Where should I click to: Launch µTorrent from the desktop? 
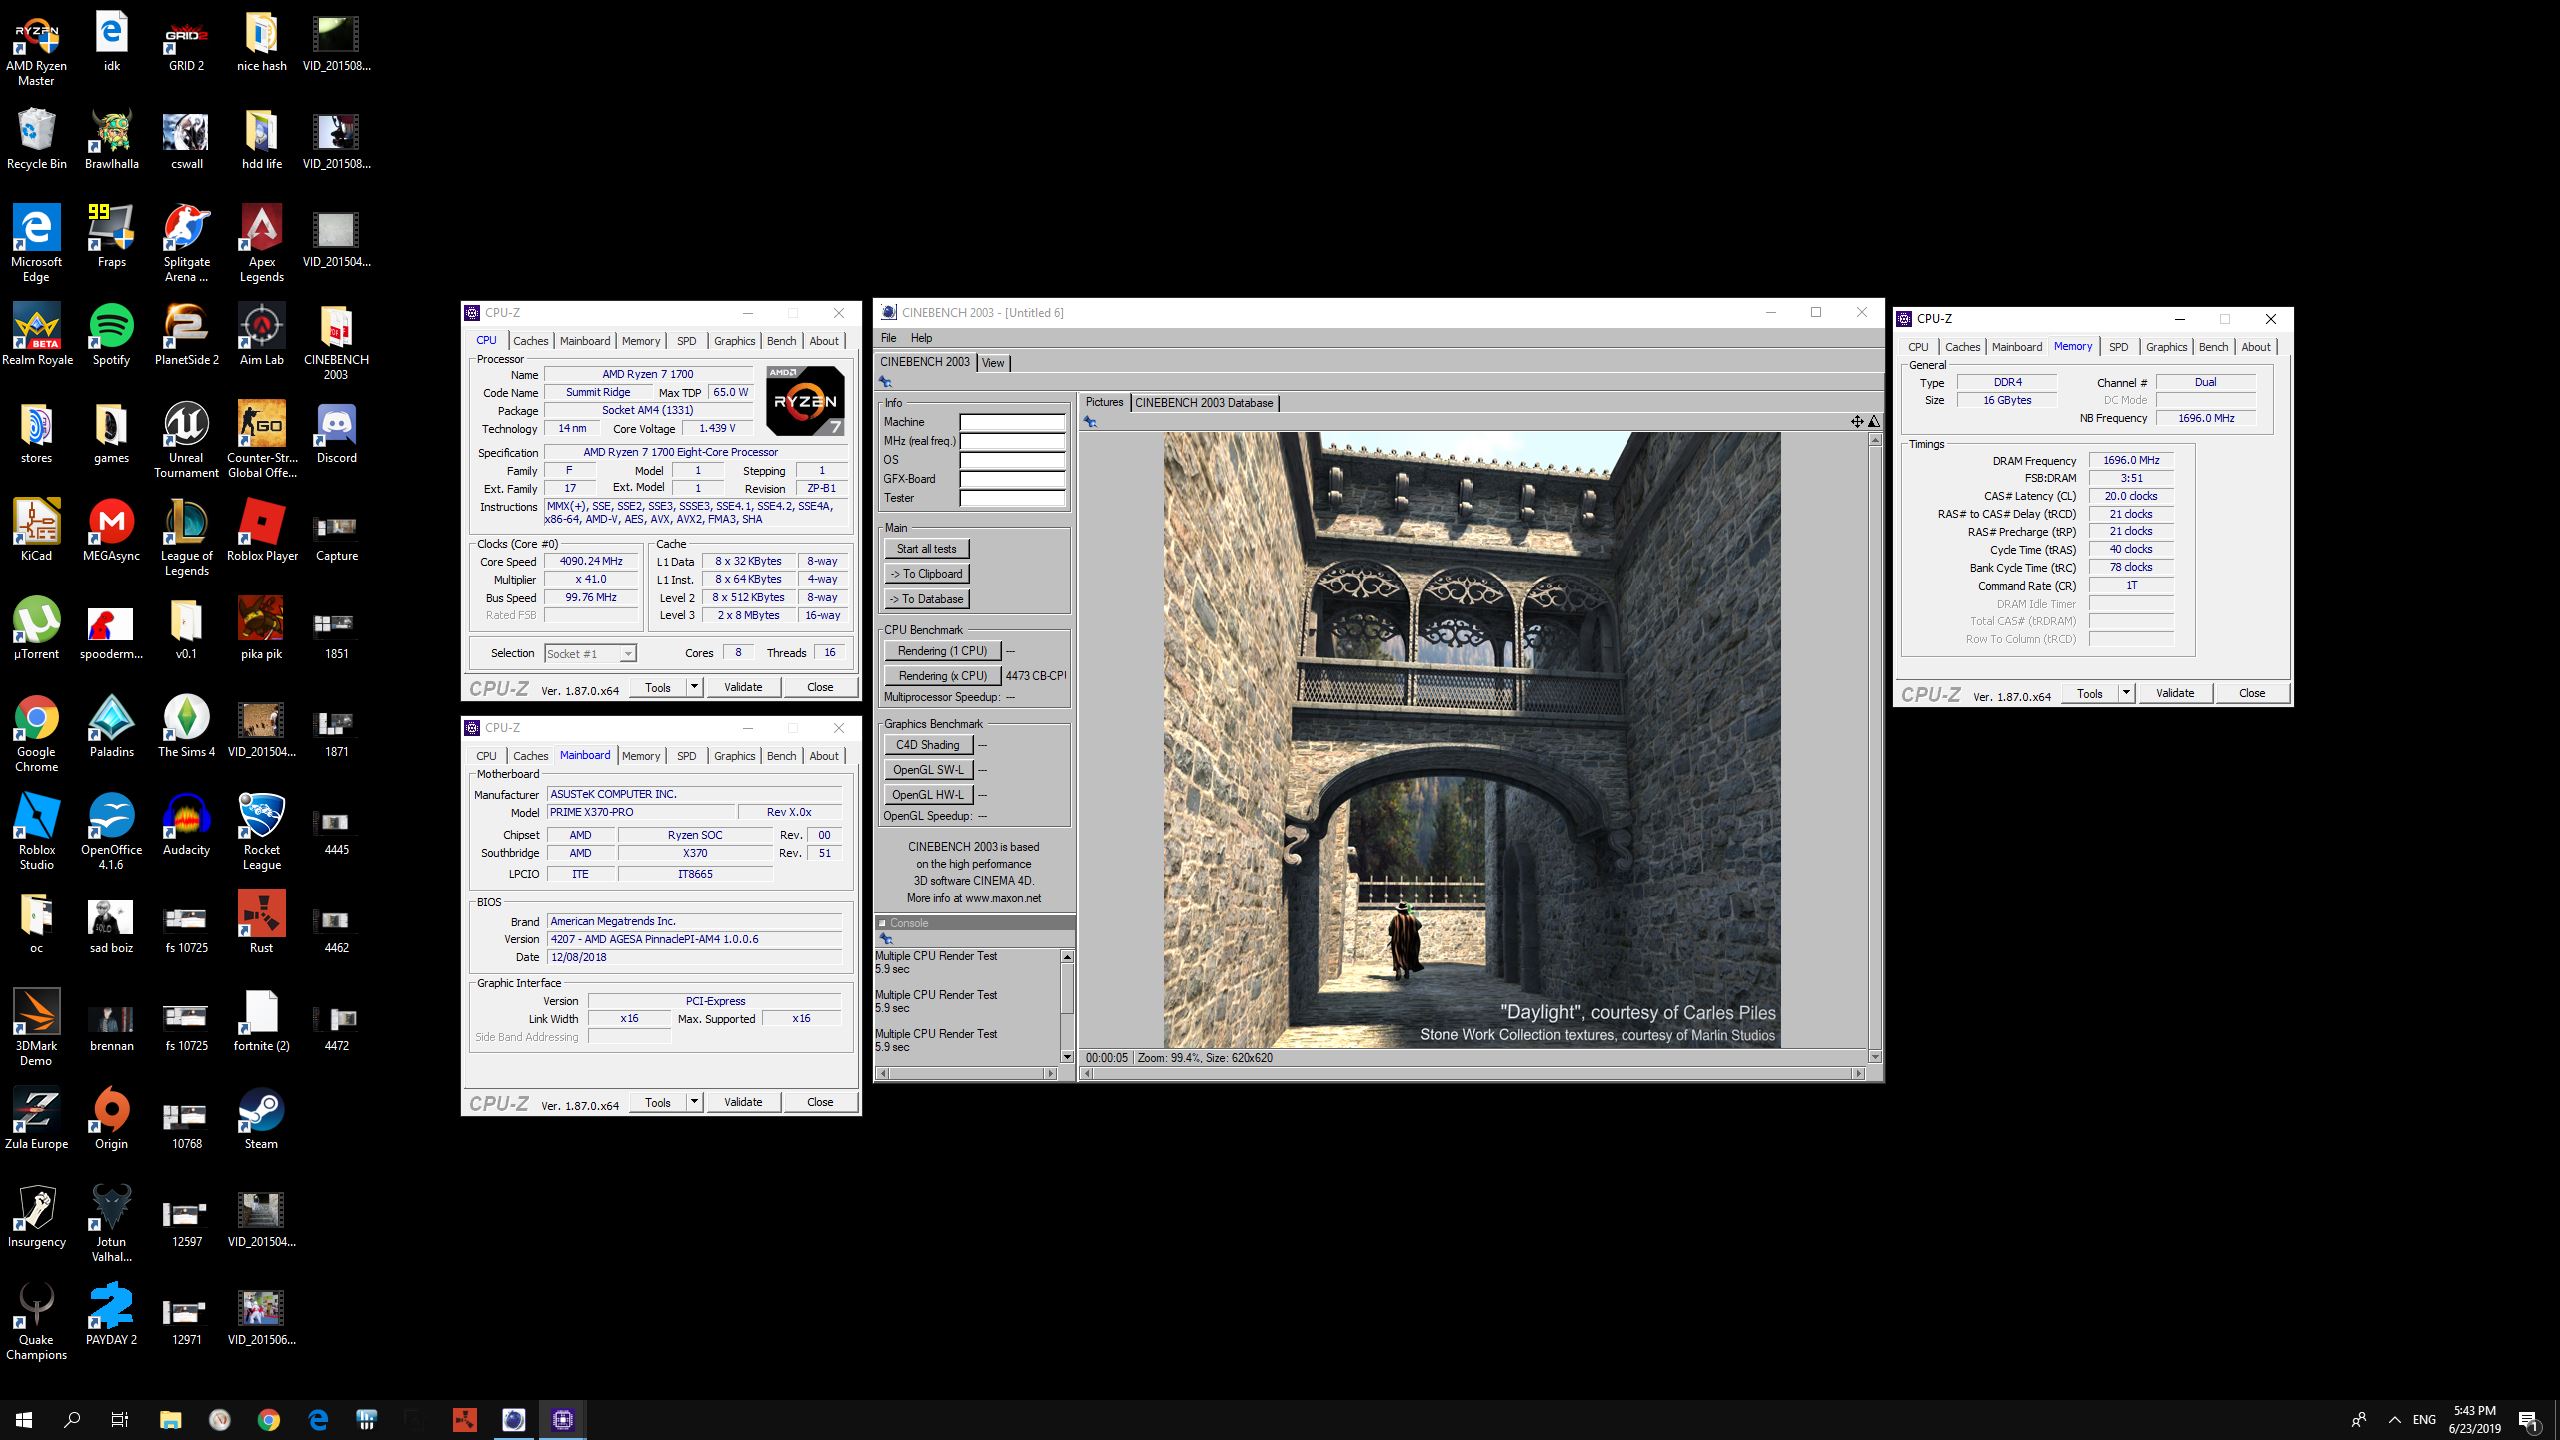[36, 630]
